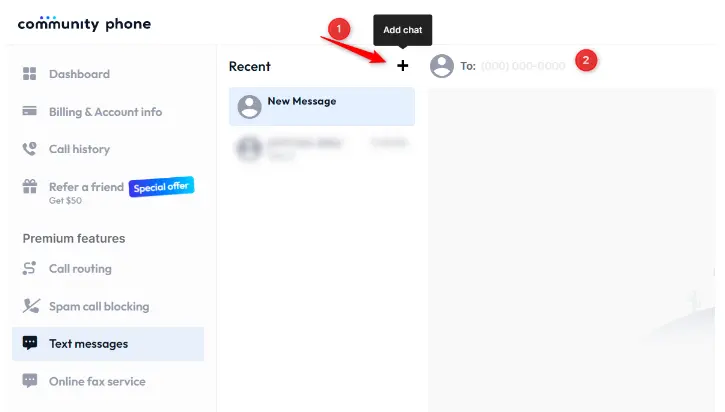725x412 pixels.
Task: Click the Billing card icon
Action: point(30,111)
